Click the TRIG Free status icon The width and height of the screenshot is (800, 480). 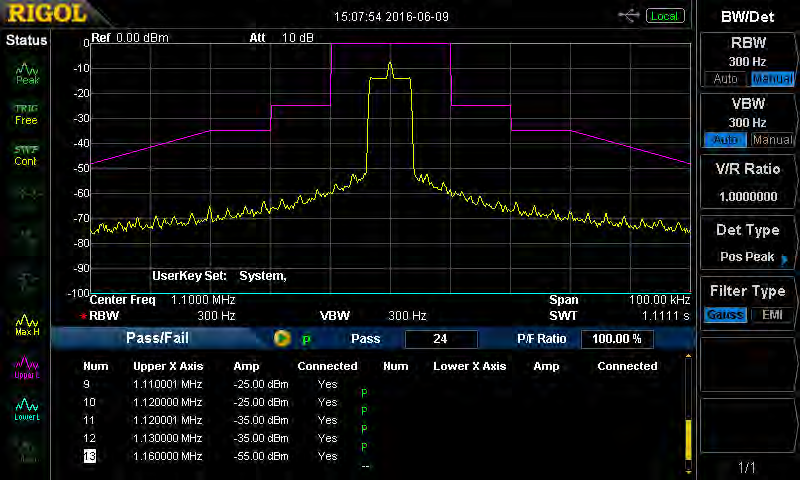click(x=26, y=115)
